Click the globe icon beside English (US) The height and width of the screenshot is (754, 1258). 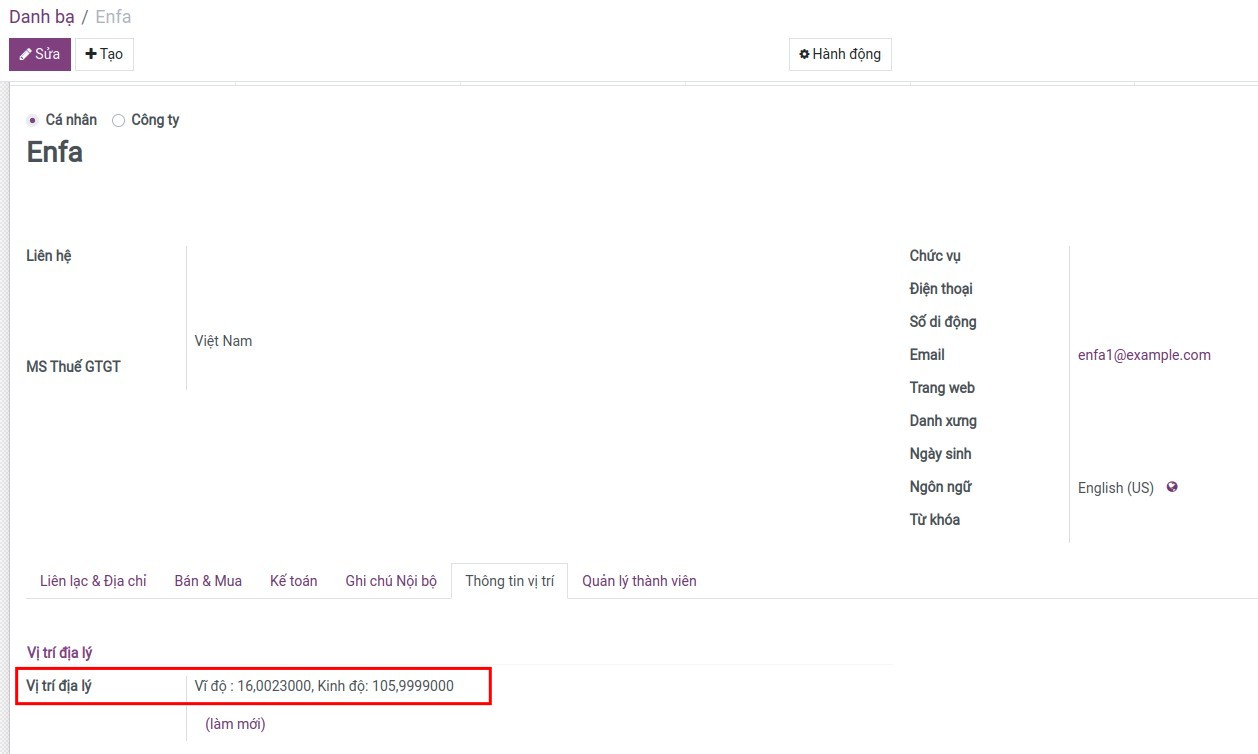point(1172,487)
